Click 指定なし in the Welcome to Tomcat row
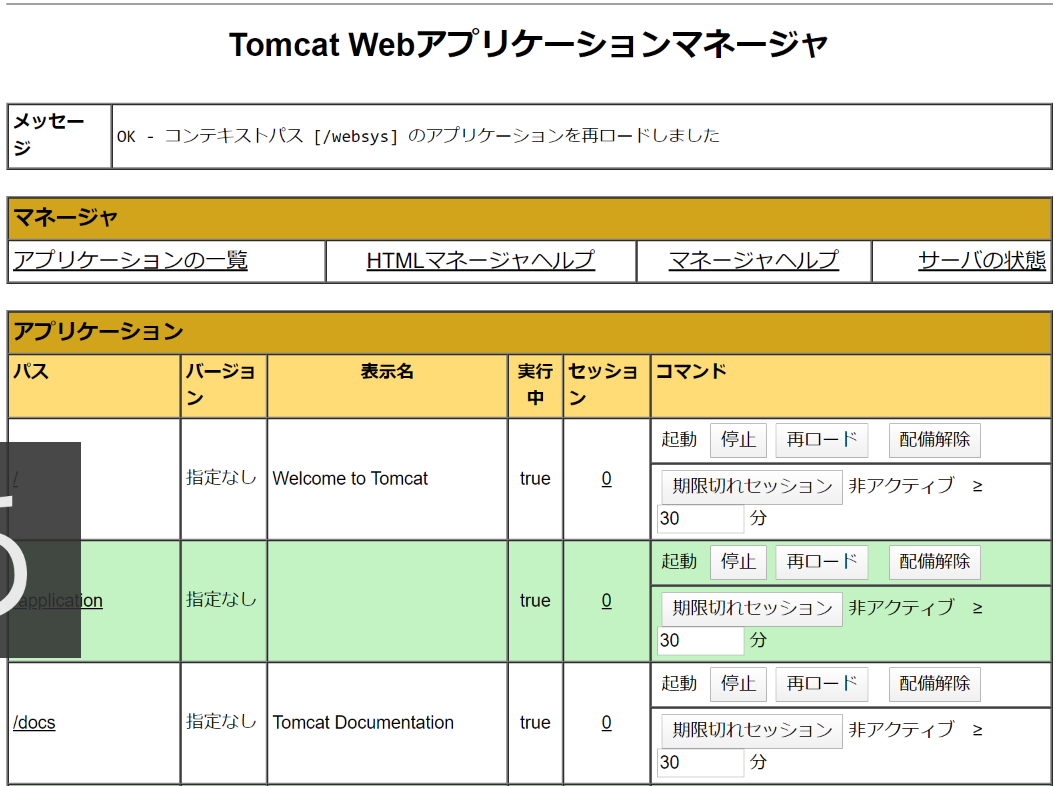This screenshot has height=786, width=1055. pos(221,478)
